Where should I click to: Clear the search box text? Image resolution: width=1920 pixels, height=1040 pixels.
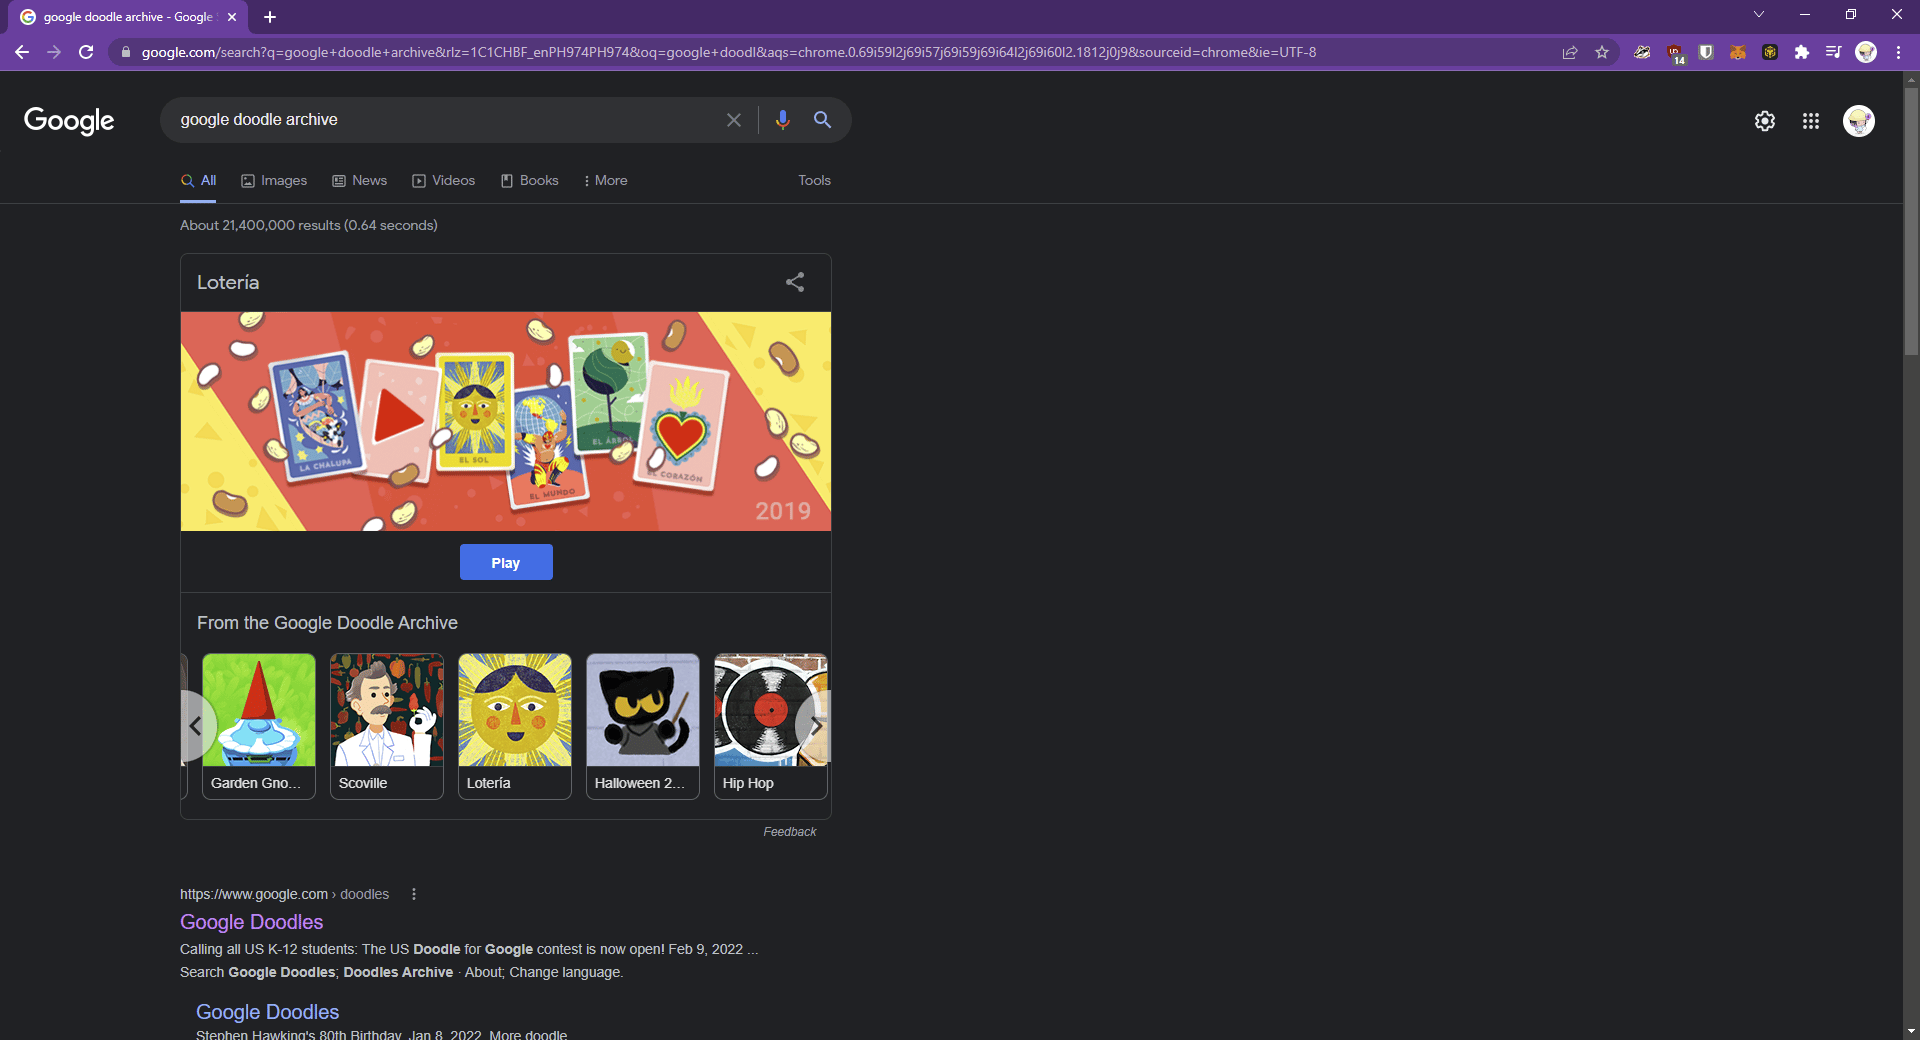tap(734, 120)
